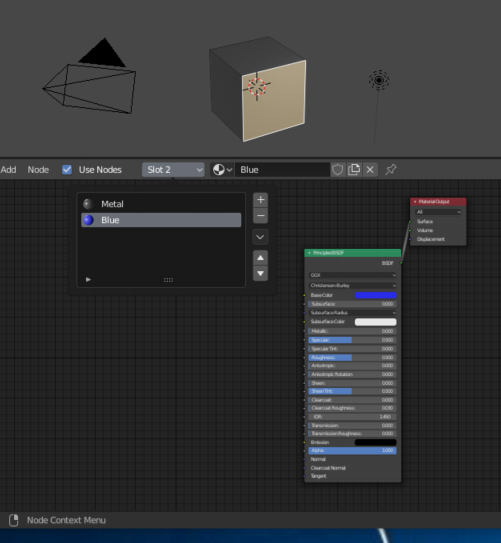Screen dimensions: 501x543
Task: Open the material specials chevron menu
Action: pyautogui.click(x=260, y=237)
